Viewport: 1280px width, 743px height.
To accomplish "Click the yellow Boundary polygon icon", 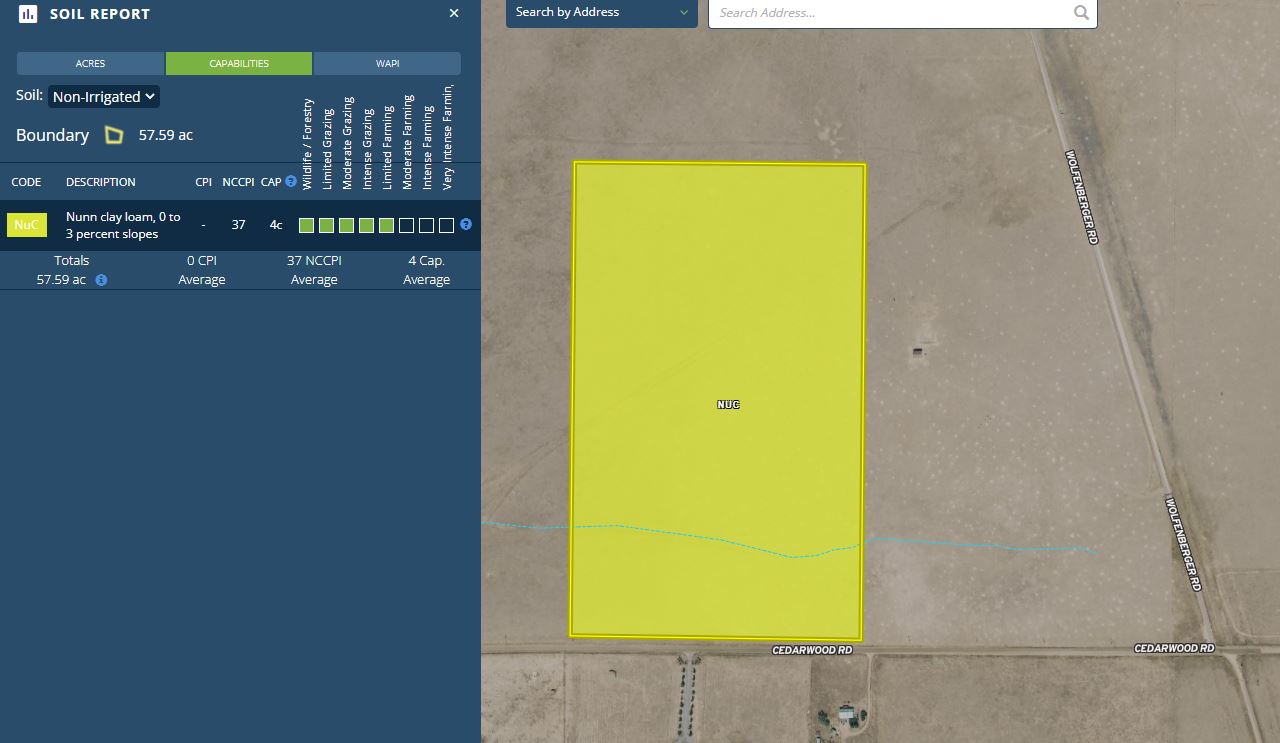I will click(x=114, y=135).
